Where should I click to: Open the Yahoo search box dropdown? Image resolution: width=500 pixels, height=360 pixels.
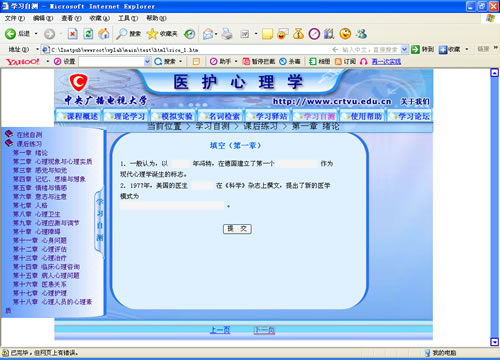147,61
